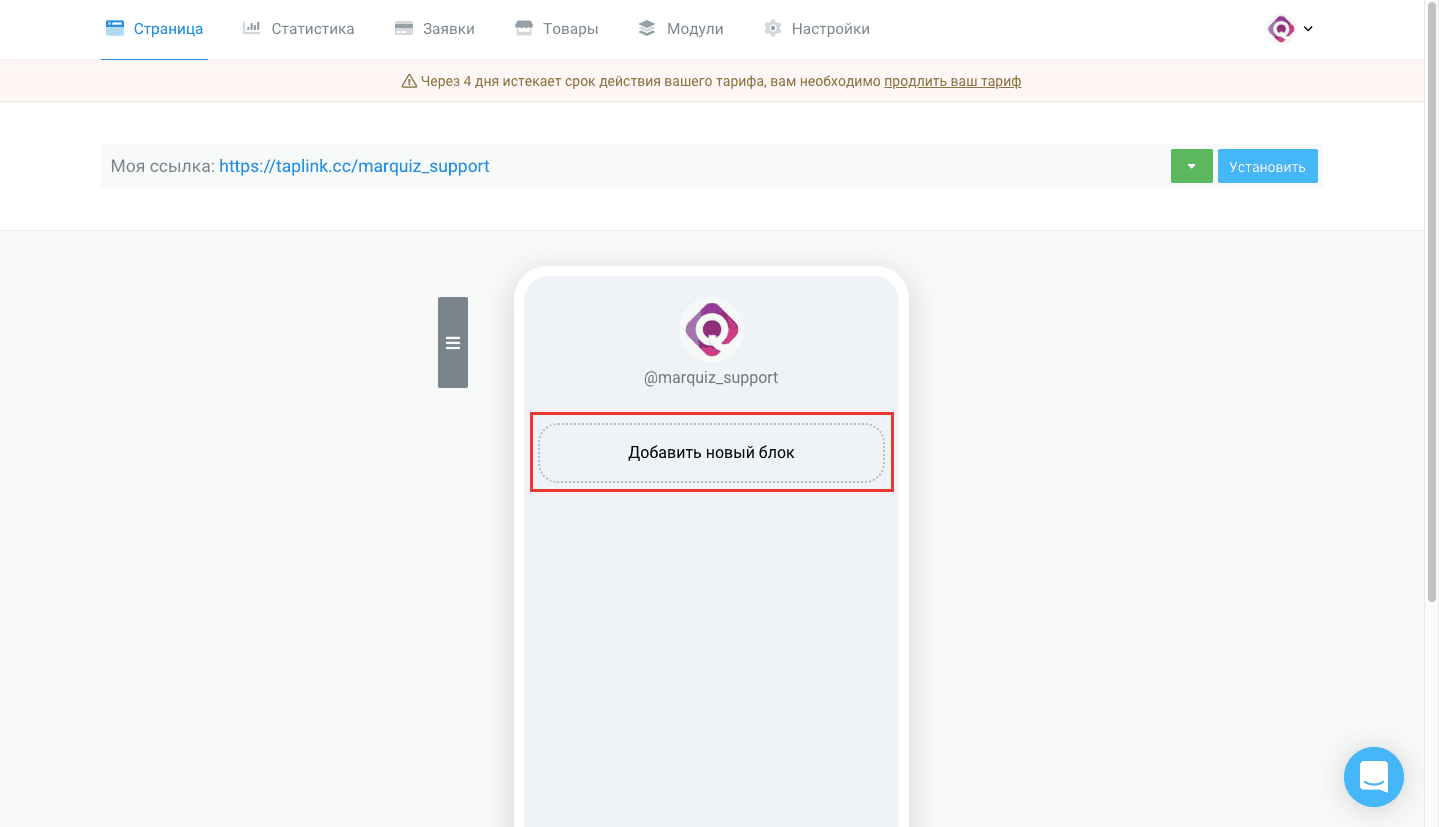Open the support chat widget
This screenshot has height=827, width=1439.
pyautogui.click(x=1374, y=777)
